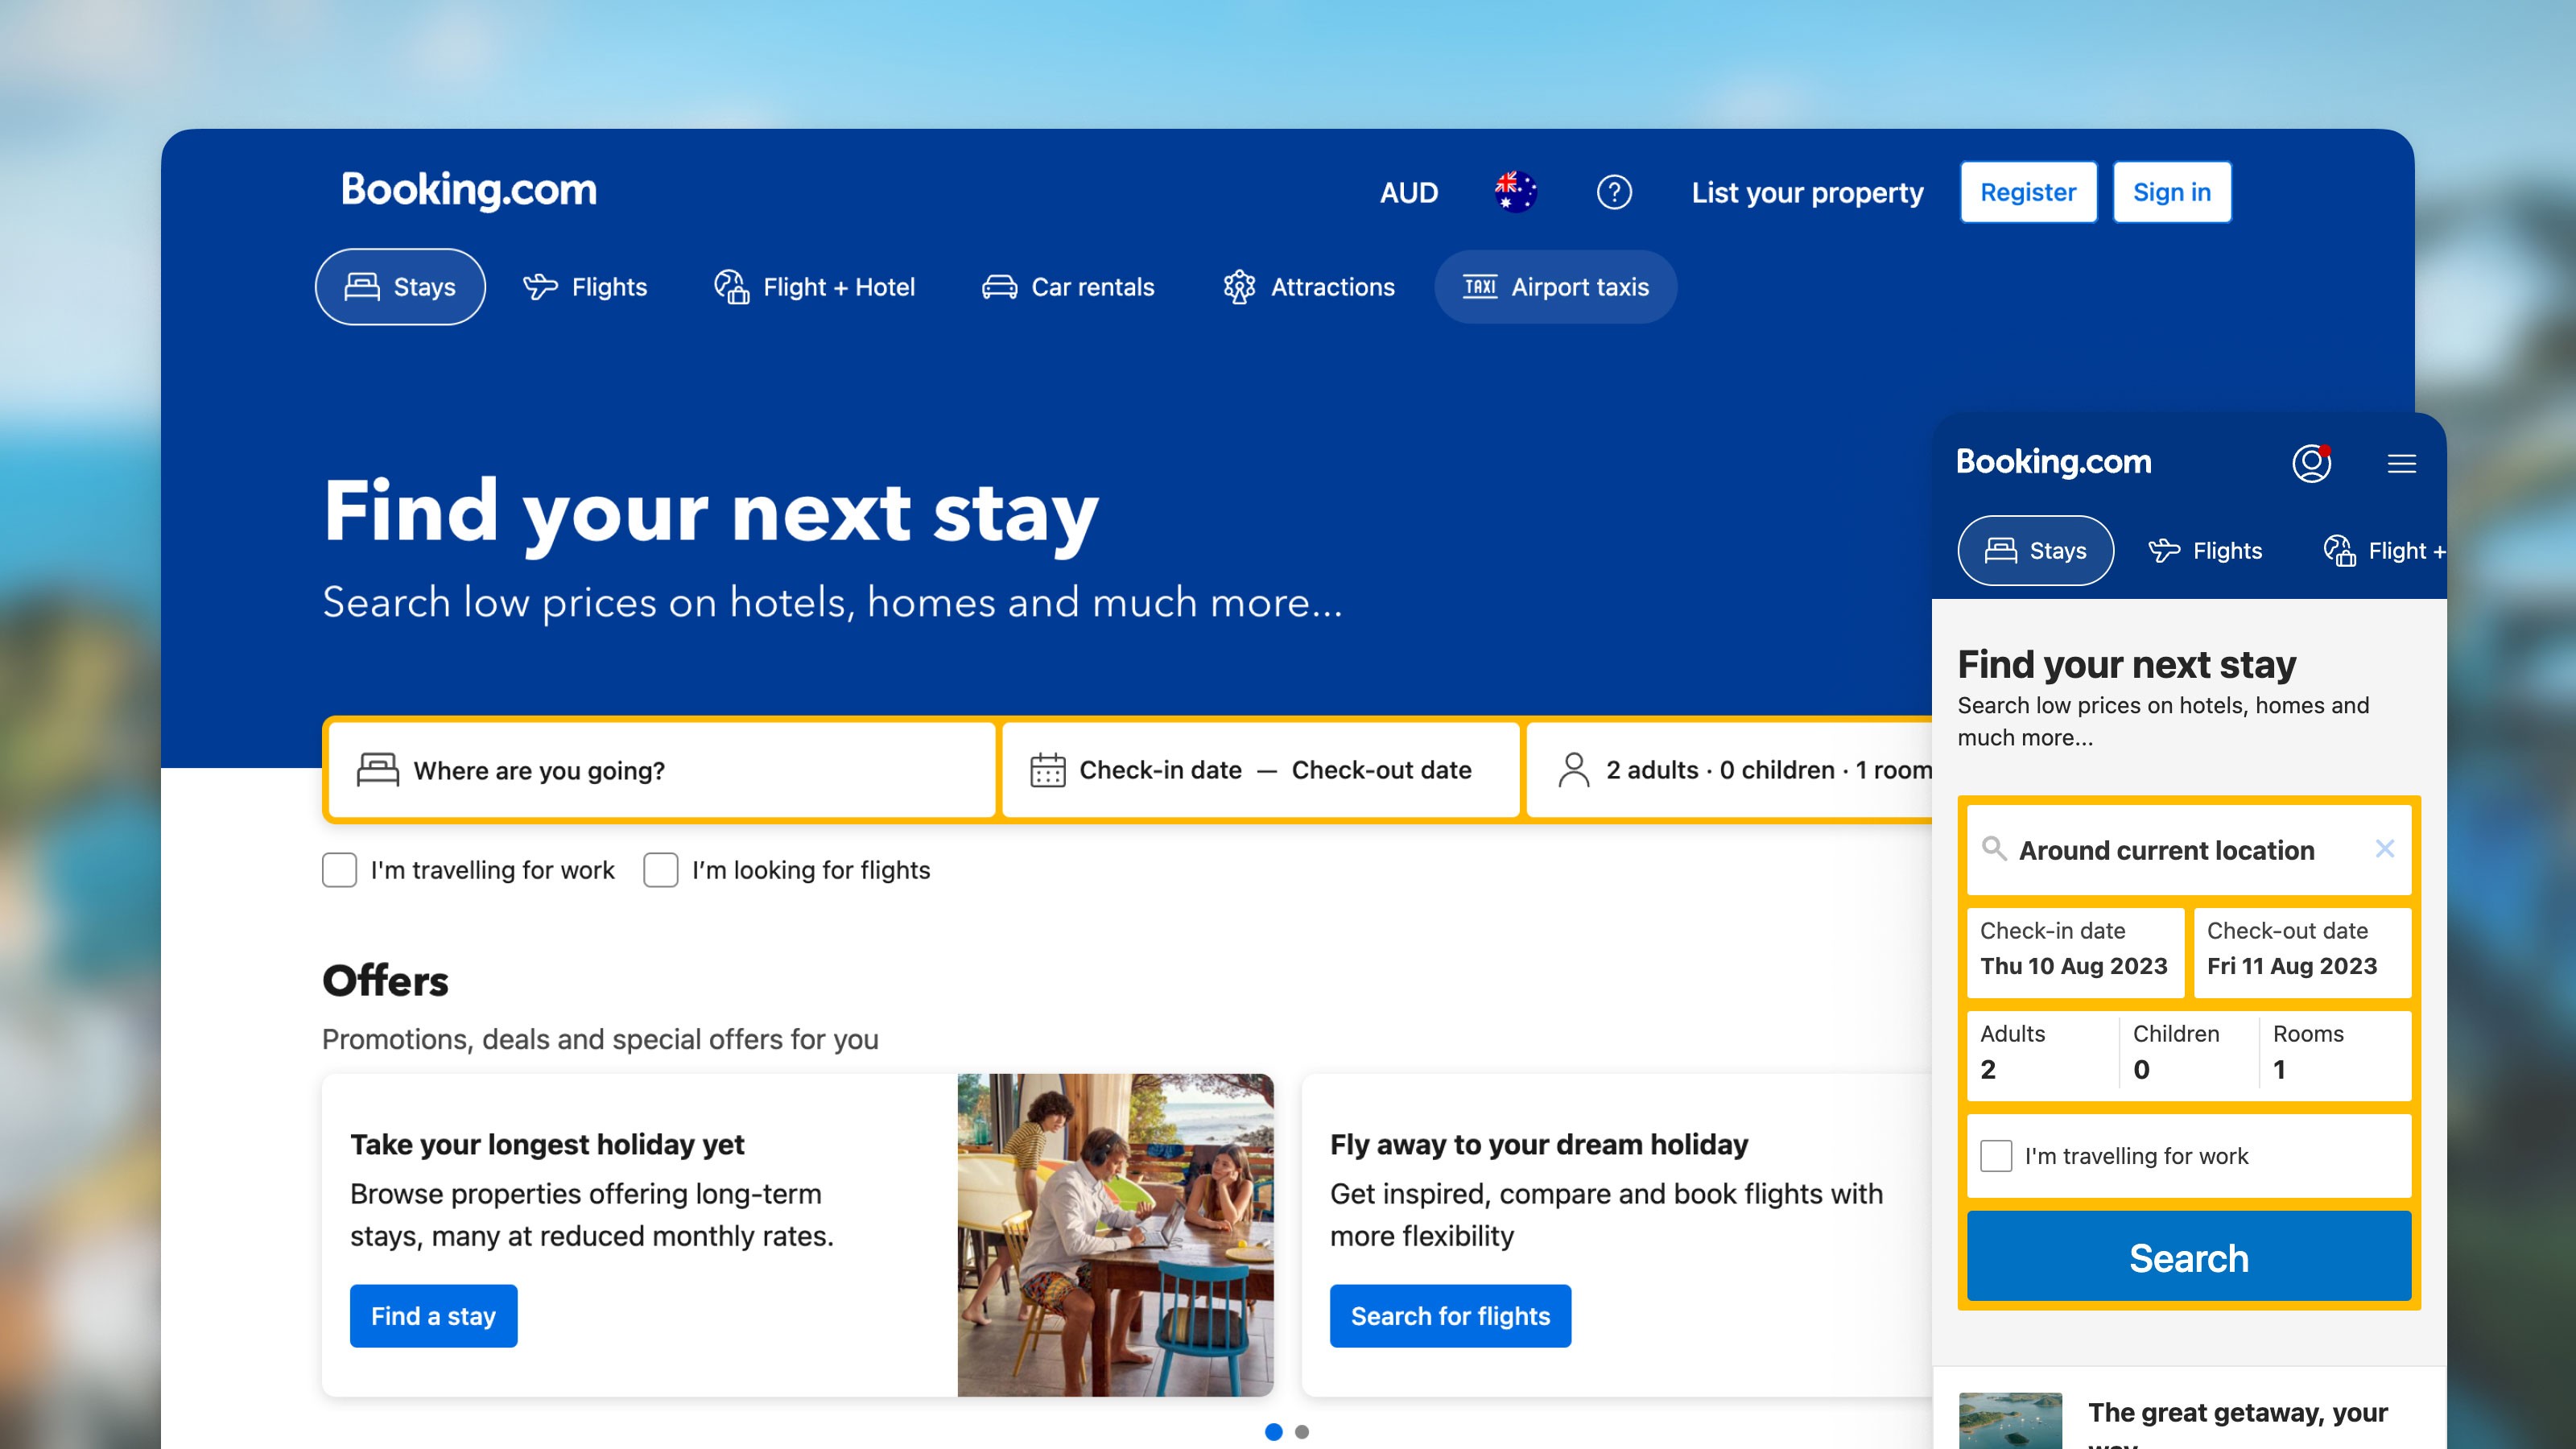Open the AUD currency selector
The image size is (2576, 1449).
[1409, 192]
